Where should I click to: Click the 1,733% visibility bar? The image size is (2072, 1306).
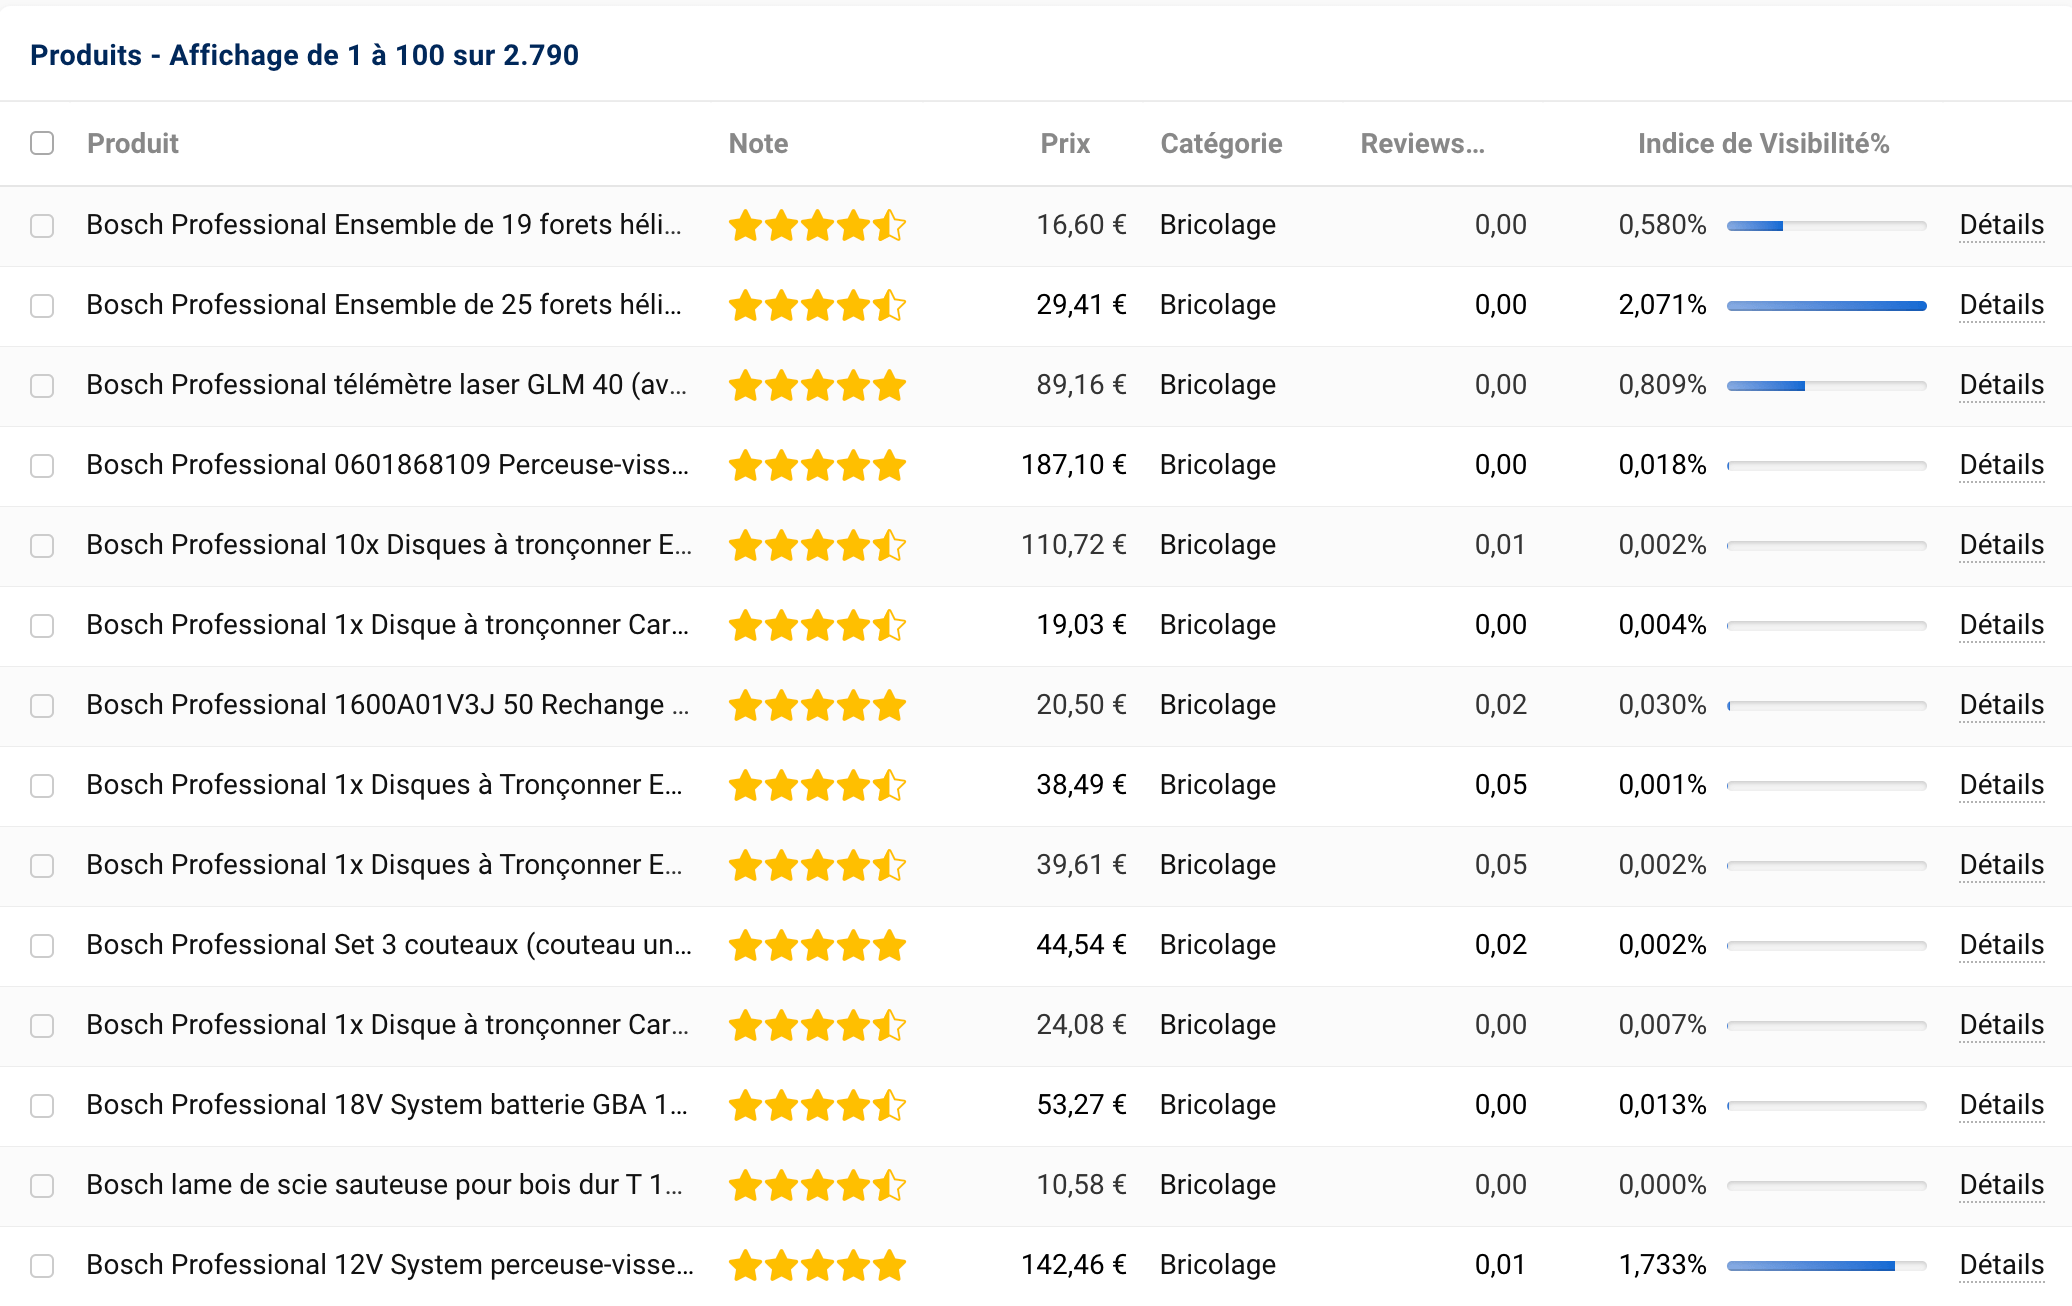coord(1826,1266)
